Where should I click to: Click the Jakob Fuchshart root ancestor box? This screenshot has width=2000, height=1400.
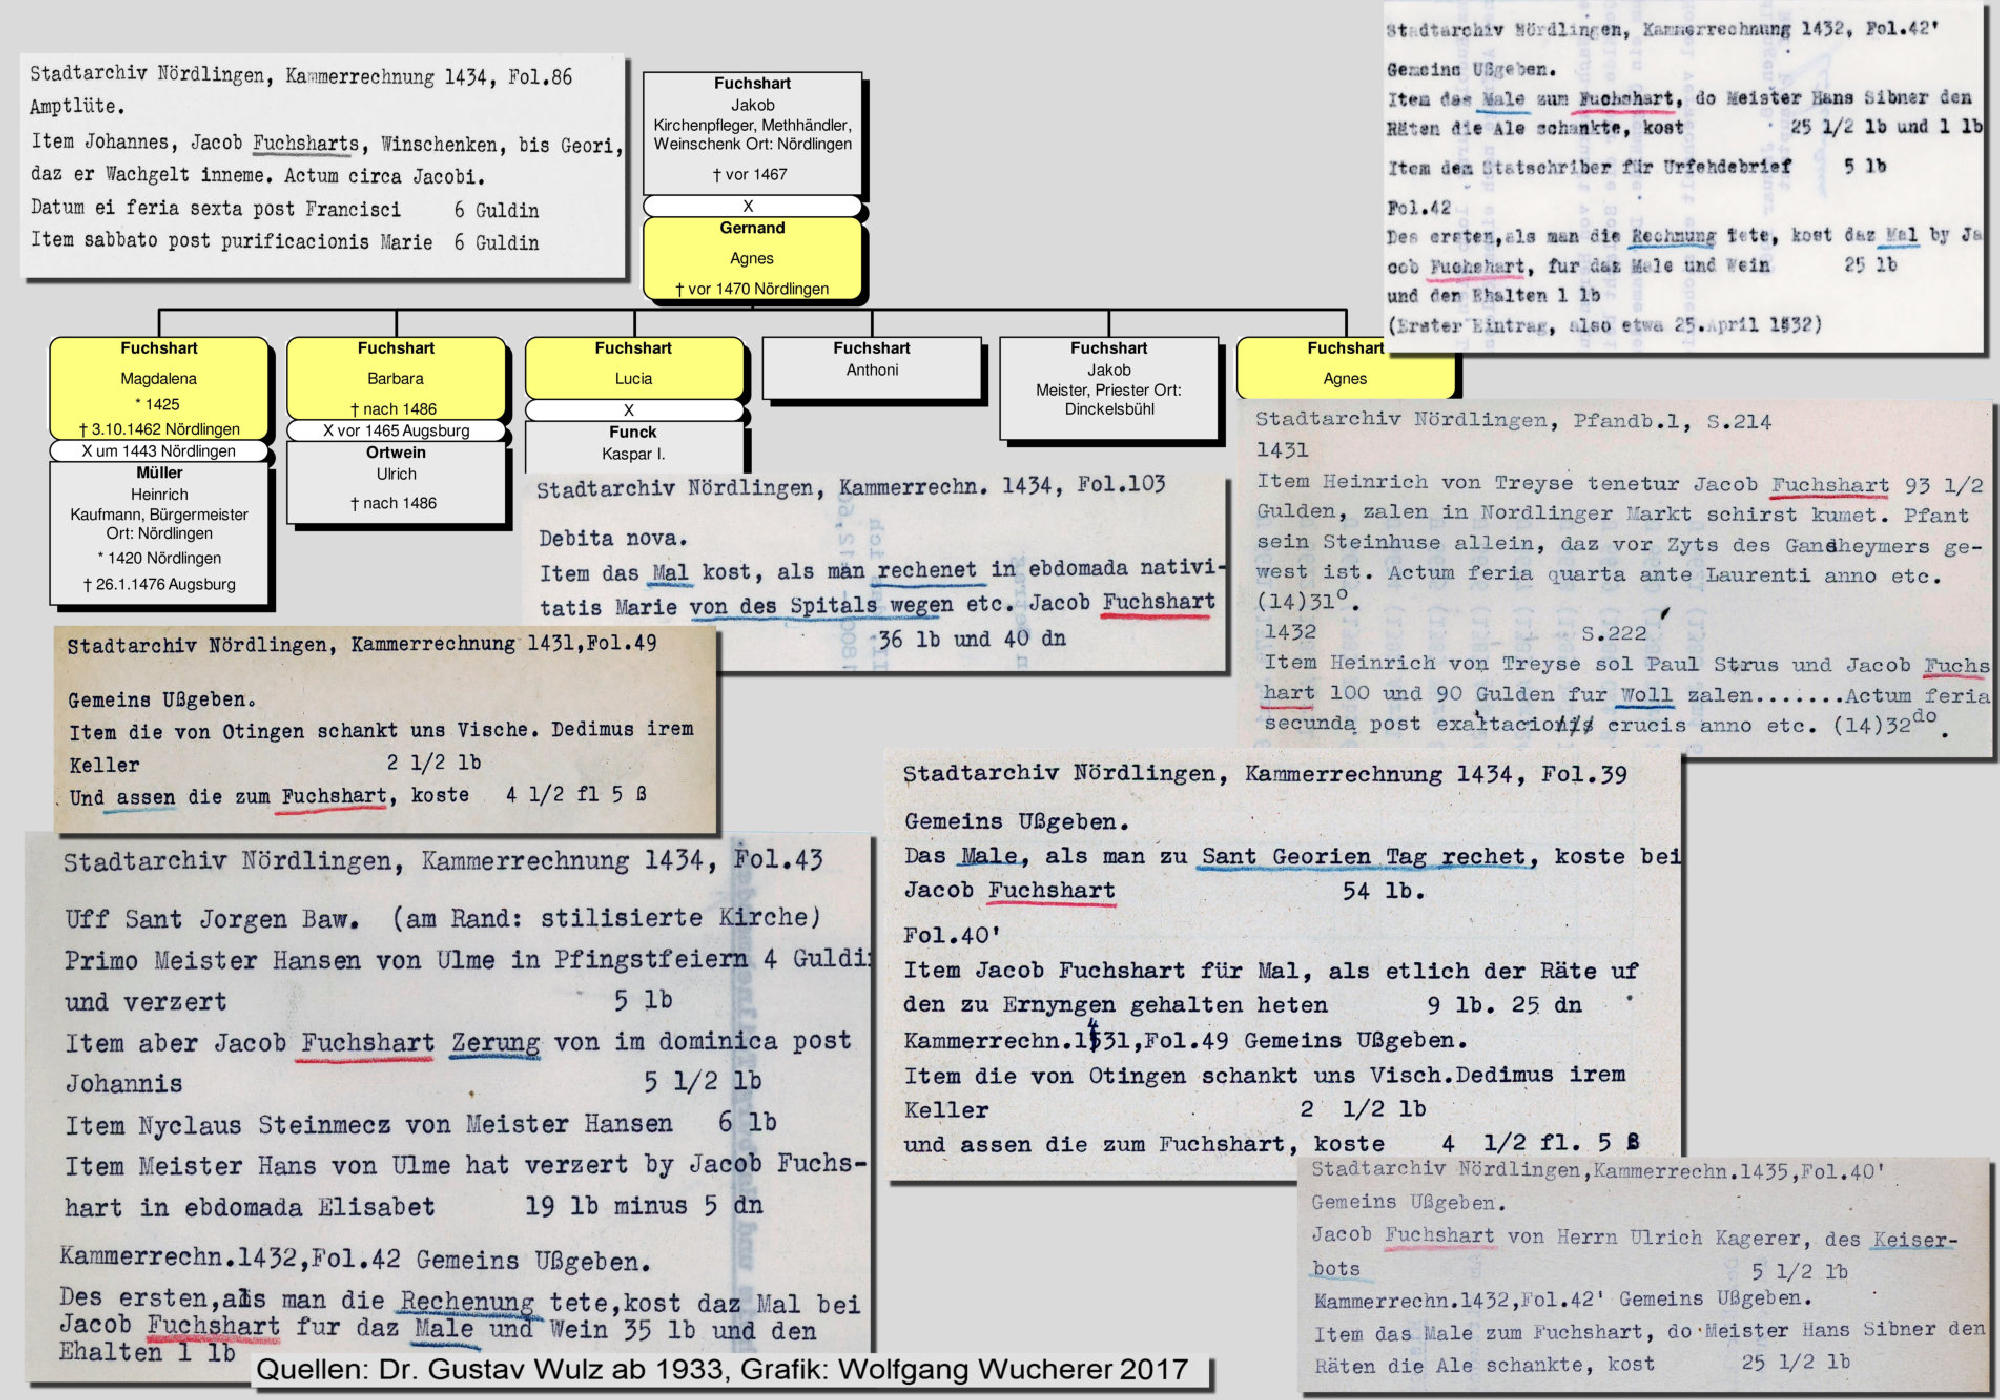pyautogui.click(x=752, y=132)
